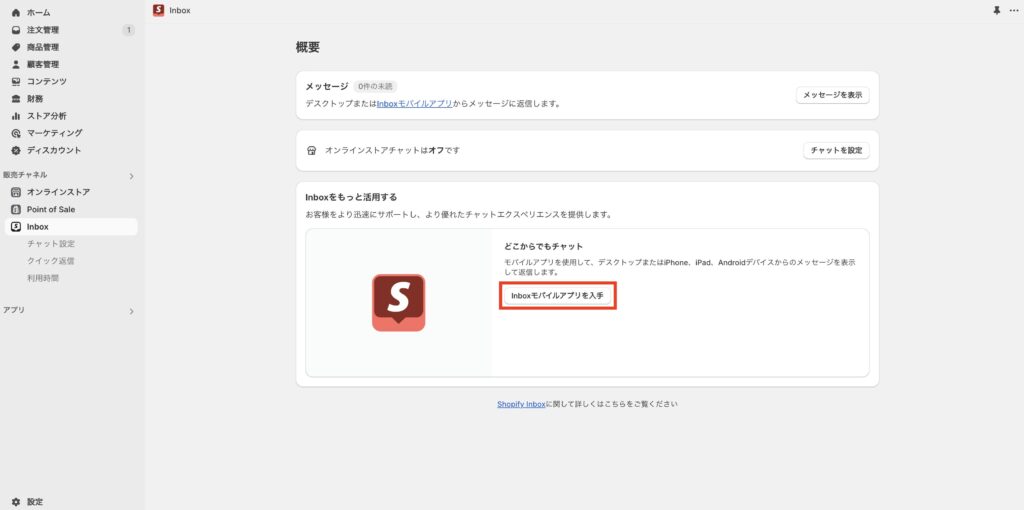Follow the Inboxモバイルアプリ link
Image resolution: width=1024 pixels, height=510 pixels.
[x=415, y=103]
